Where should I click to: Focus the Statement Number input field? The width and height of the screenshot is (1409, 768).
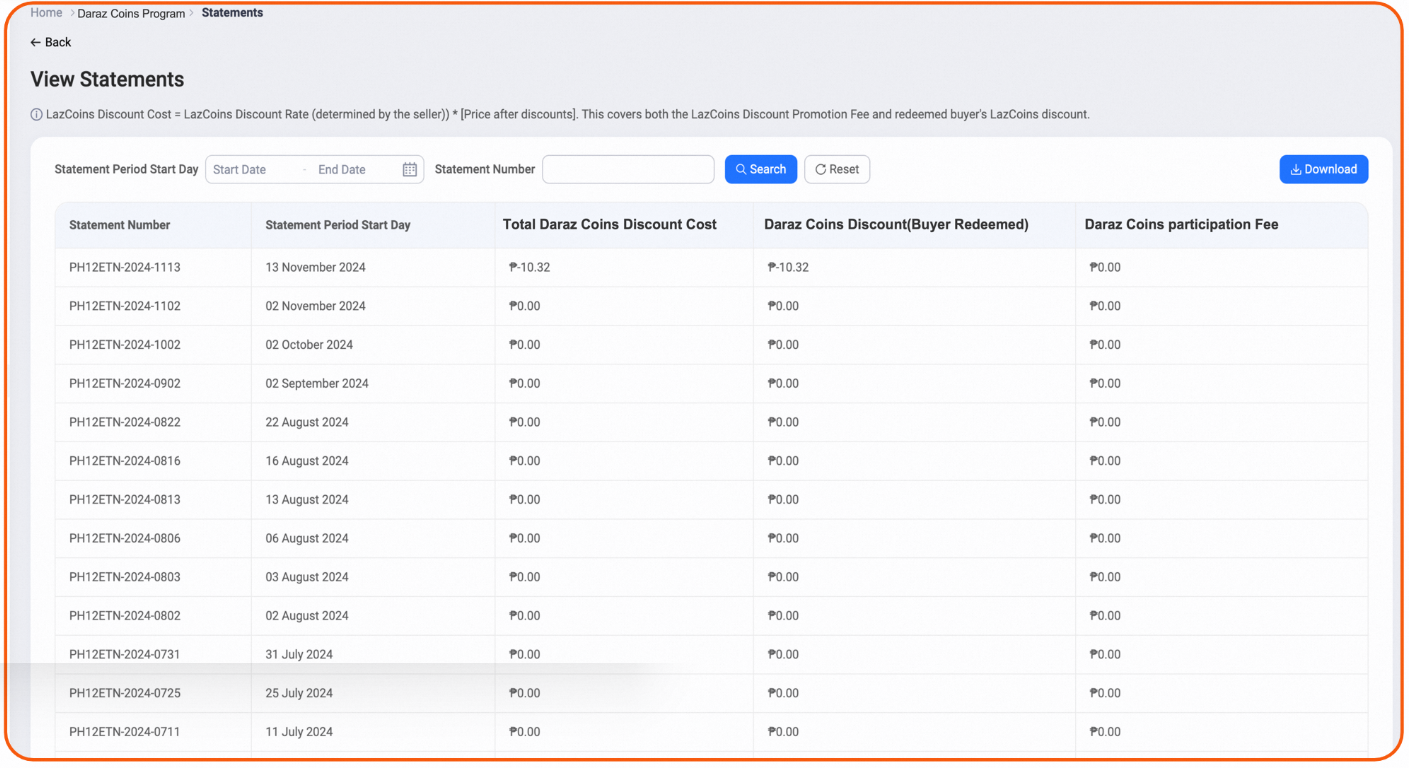tap(628, 170)
